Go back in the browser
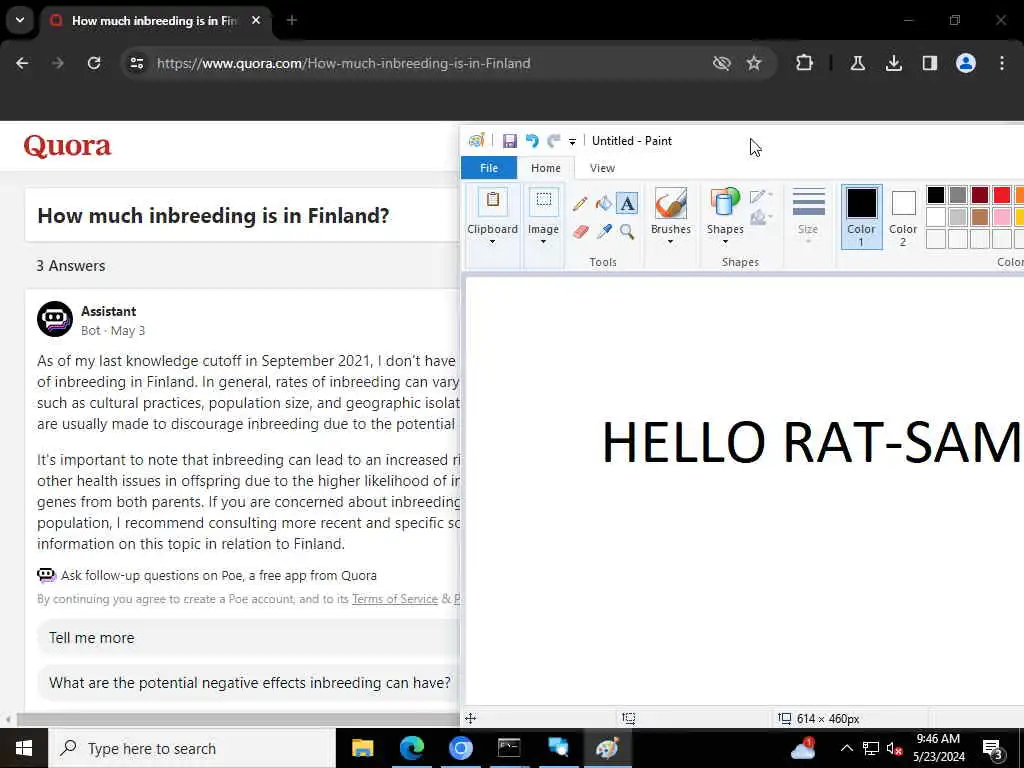Screen dimensions: 1024x768 [22, 63]
